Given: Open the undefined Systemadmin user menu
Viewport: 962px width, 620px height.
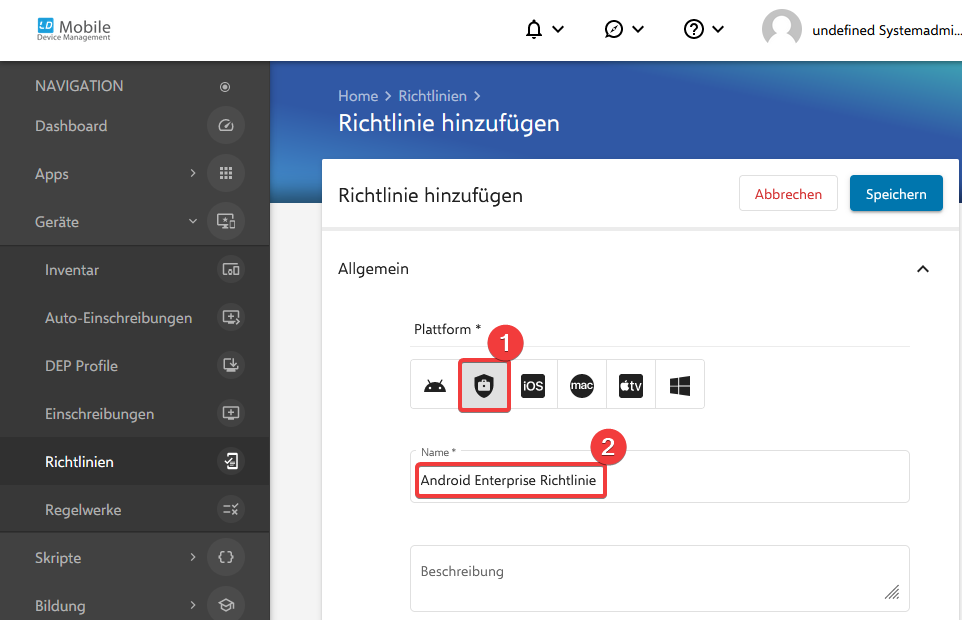Looking at the screenshot, I should (886, 30).
